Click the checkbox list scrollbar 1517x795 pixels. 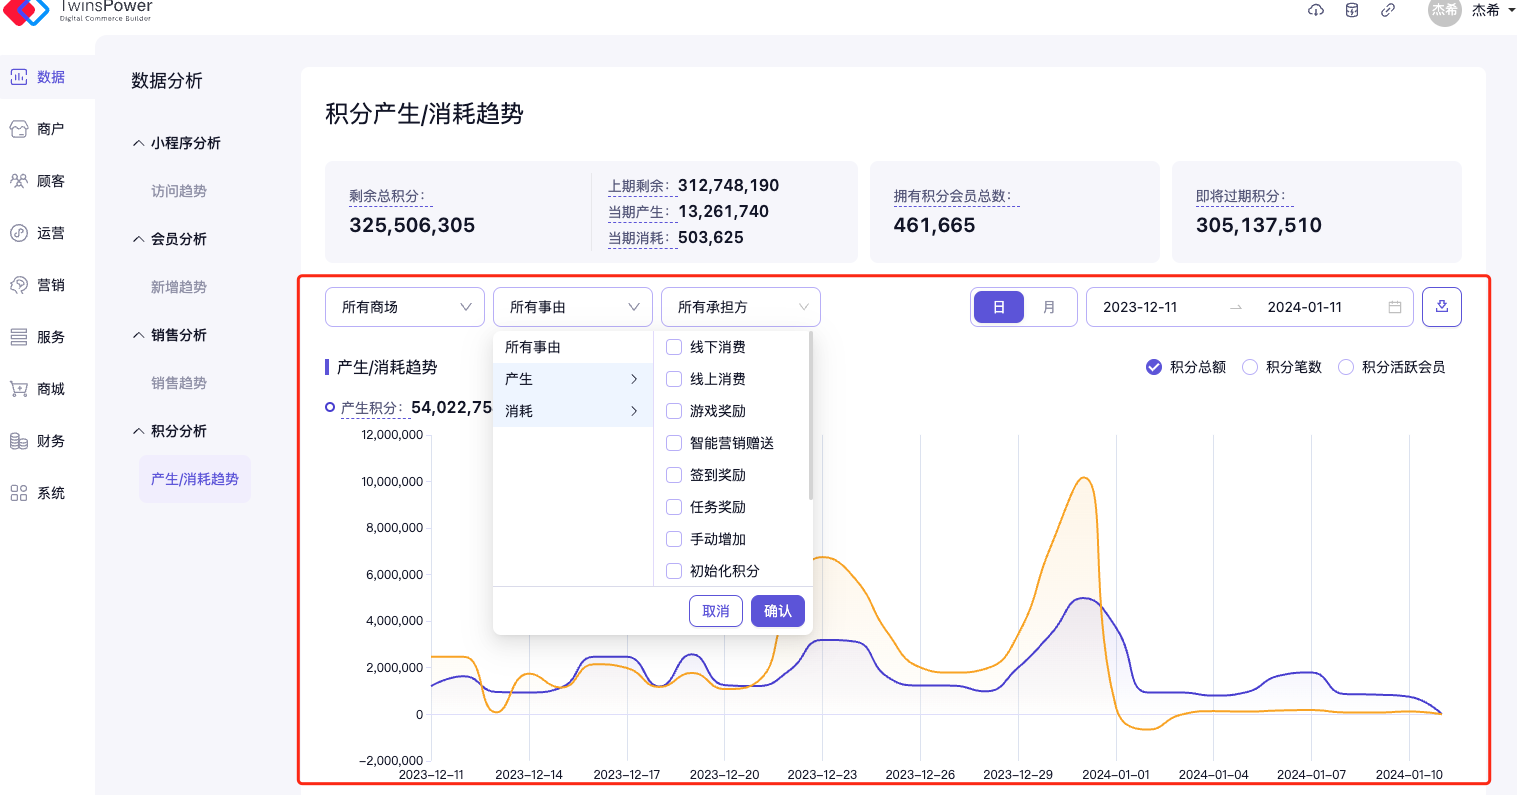(x=810, y=416)
